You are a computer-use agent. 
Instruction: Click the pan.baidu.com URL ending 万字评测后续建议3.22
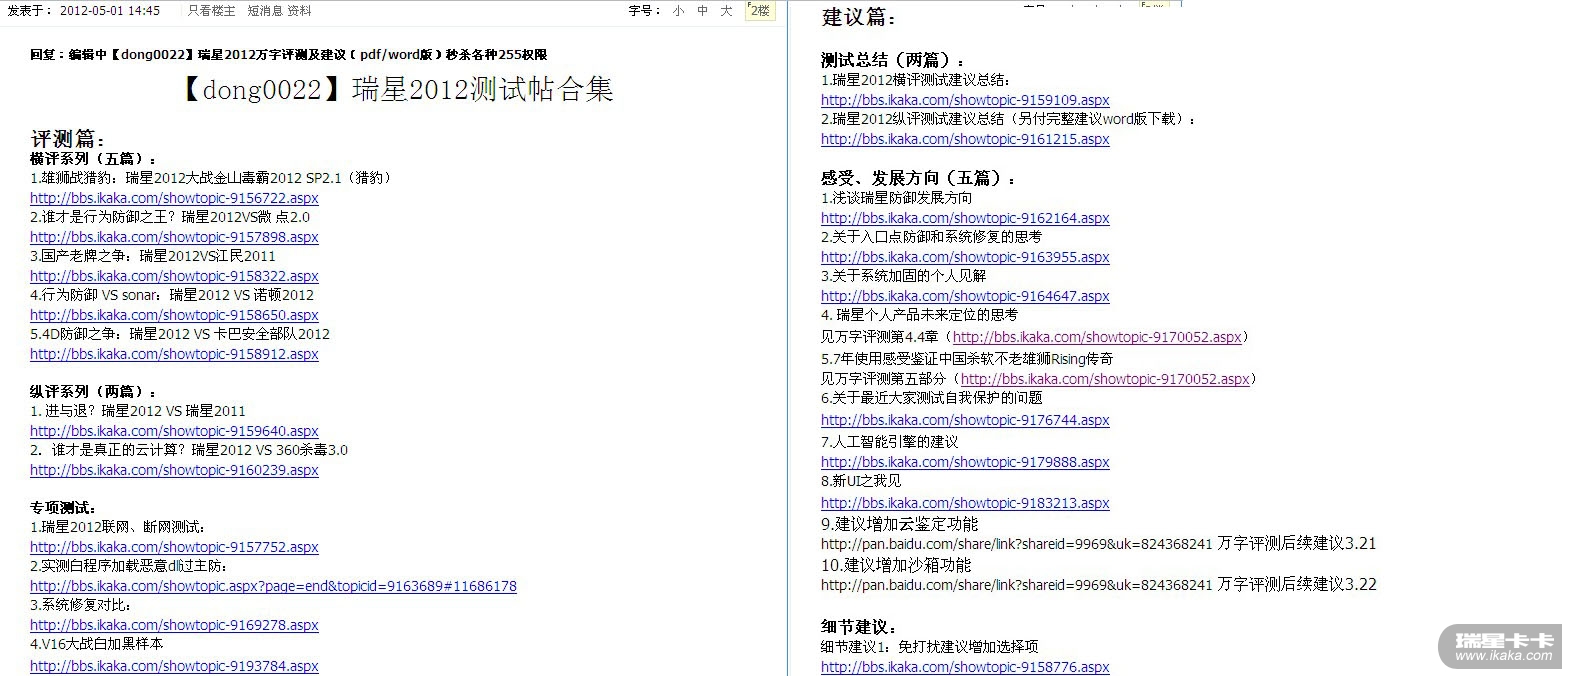[x=1099, y=584]
